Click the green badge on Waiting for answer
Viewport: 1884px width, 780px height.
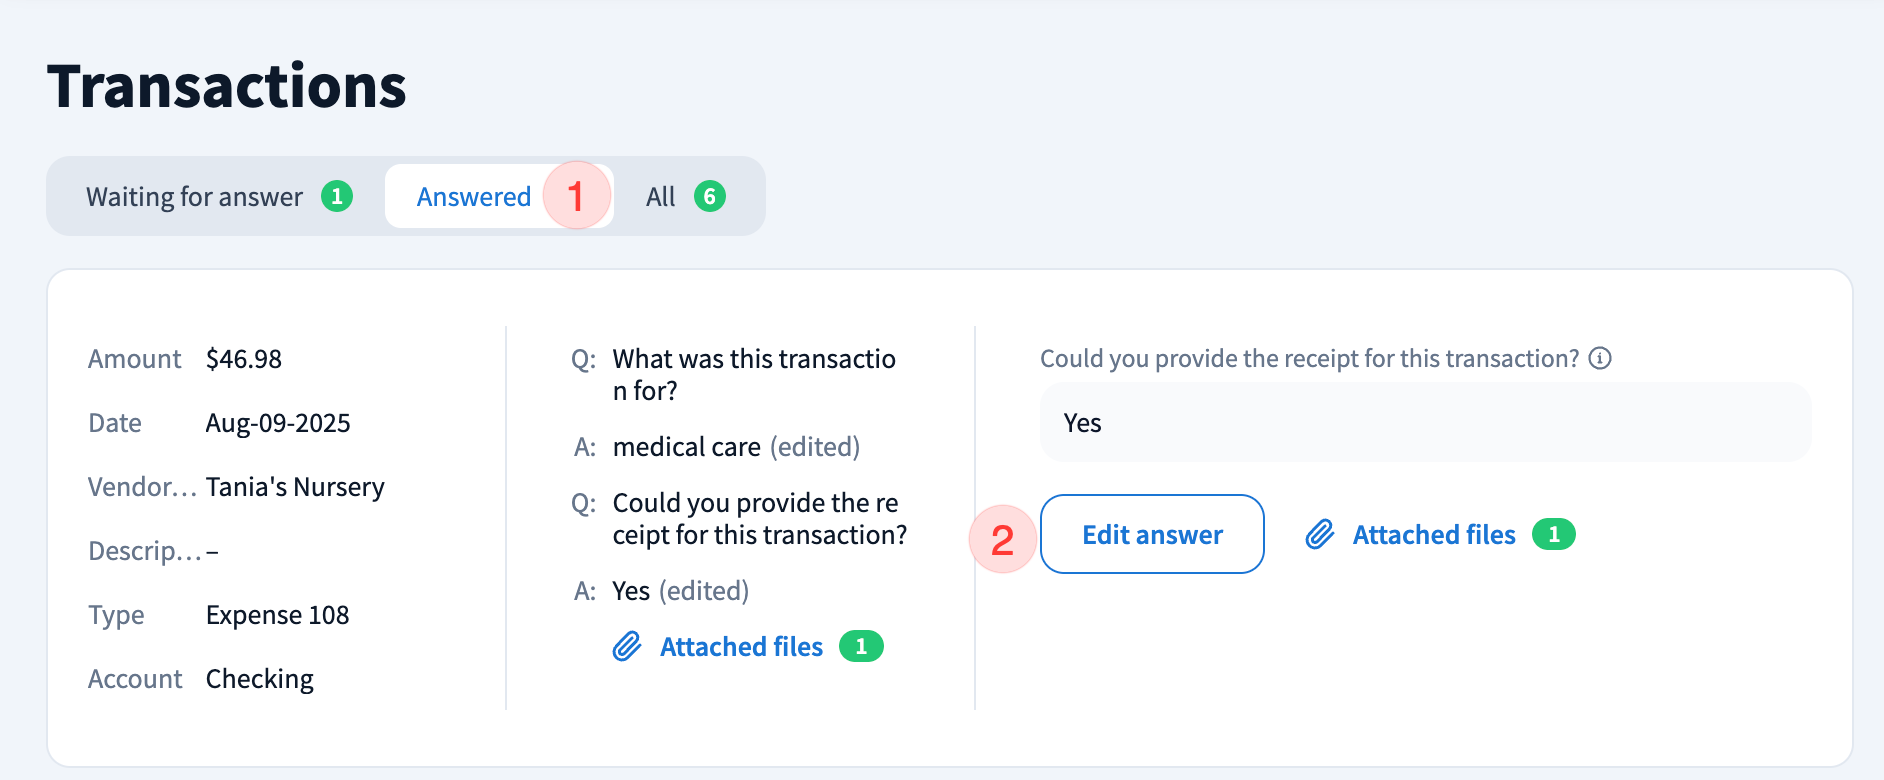coord(337,196)
